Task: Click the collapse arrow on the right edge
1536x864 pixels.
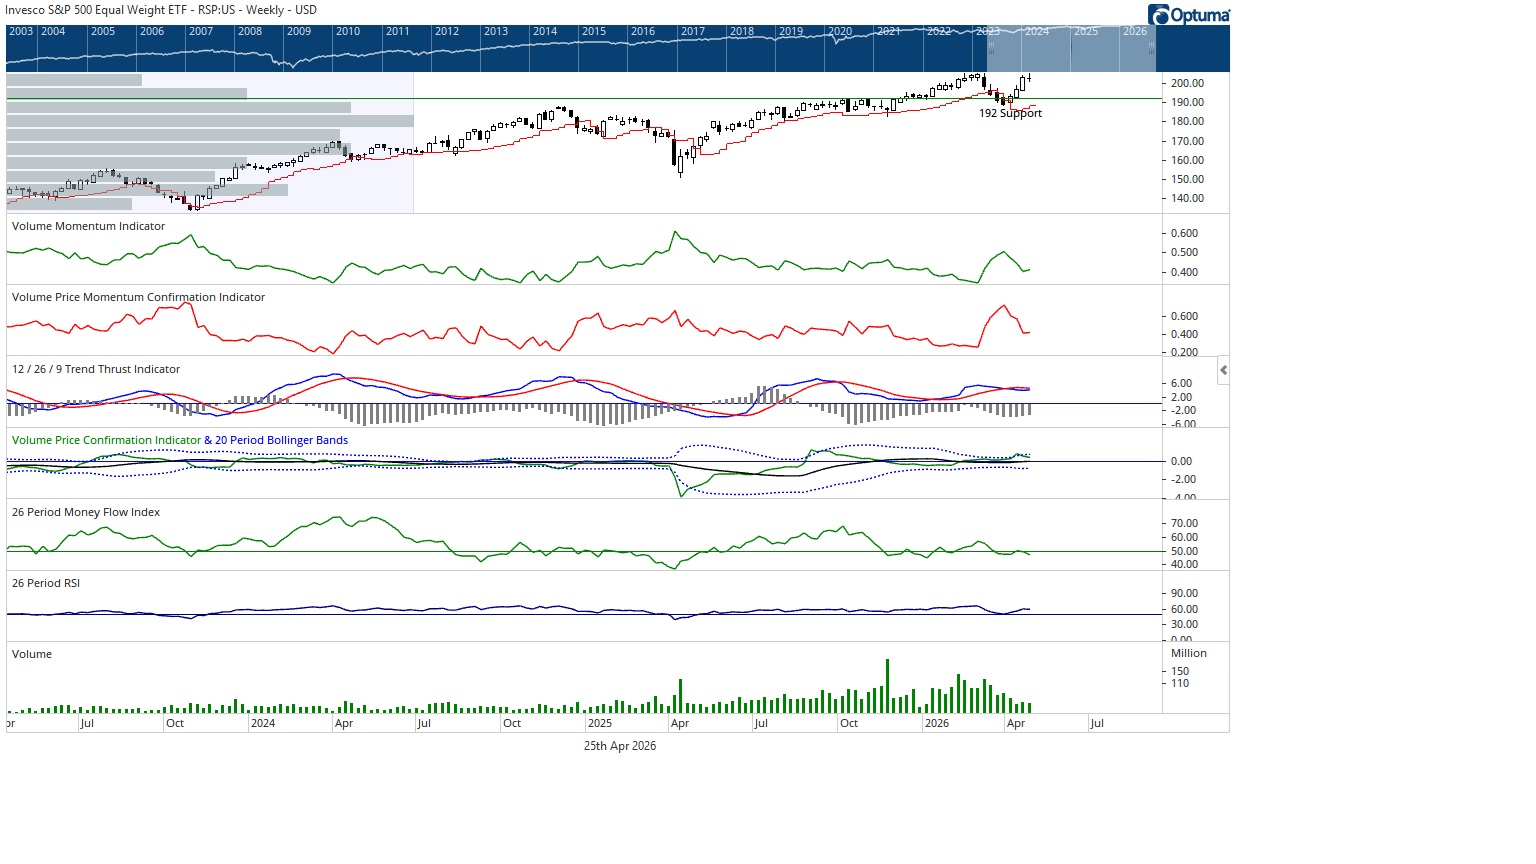Action: click(1223, 370)
